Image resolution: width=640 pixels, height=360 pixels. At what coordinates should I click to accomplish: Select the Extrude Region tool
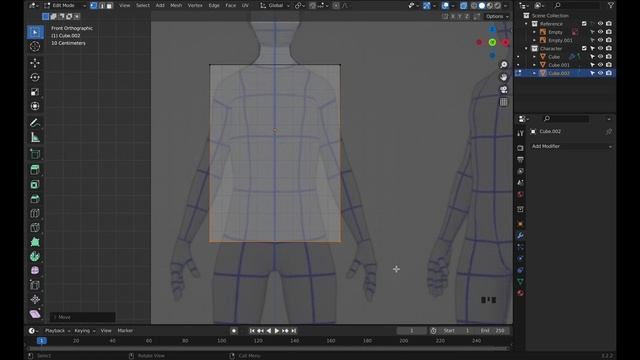coord(35,170)
